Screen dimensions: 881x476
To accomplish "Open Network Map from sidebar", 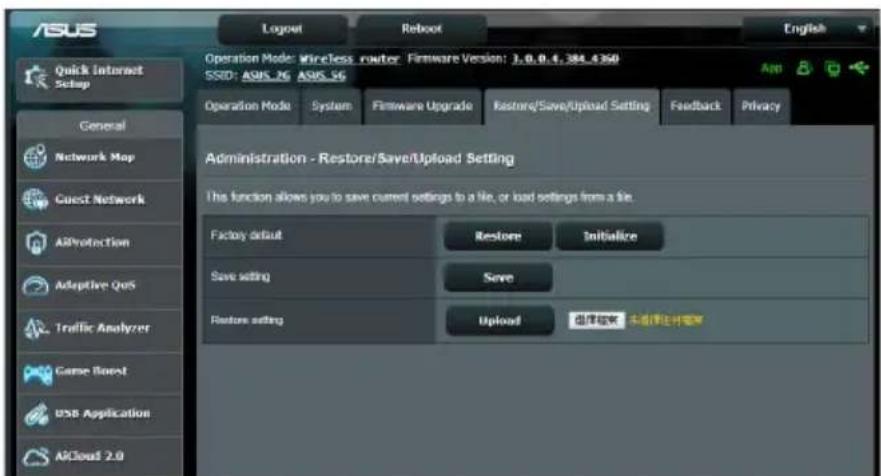I will 100,158.
